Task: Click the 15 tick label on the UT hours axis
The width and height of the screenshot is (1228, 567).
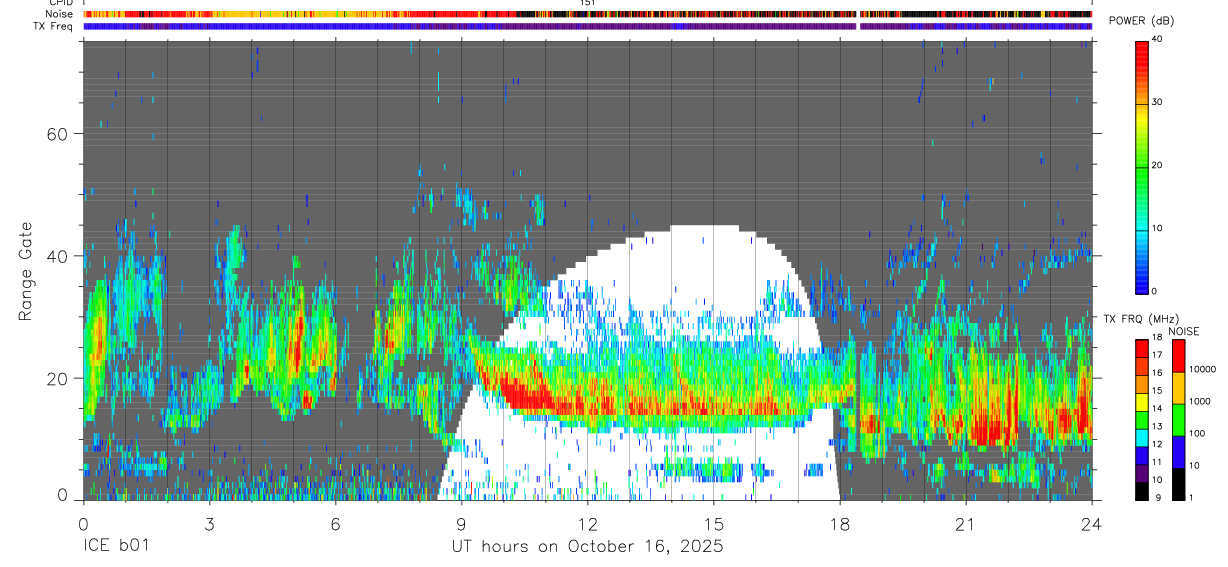Action: pyautogui.click(x=713, y=522)
